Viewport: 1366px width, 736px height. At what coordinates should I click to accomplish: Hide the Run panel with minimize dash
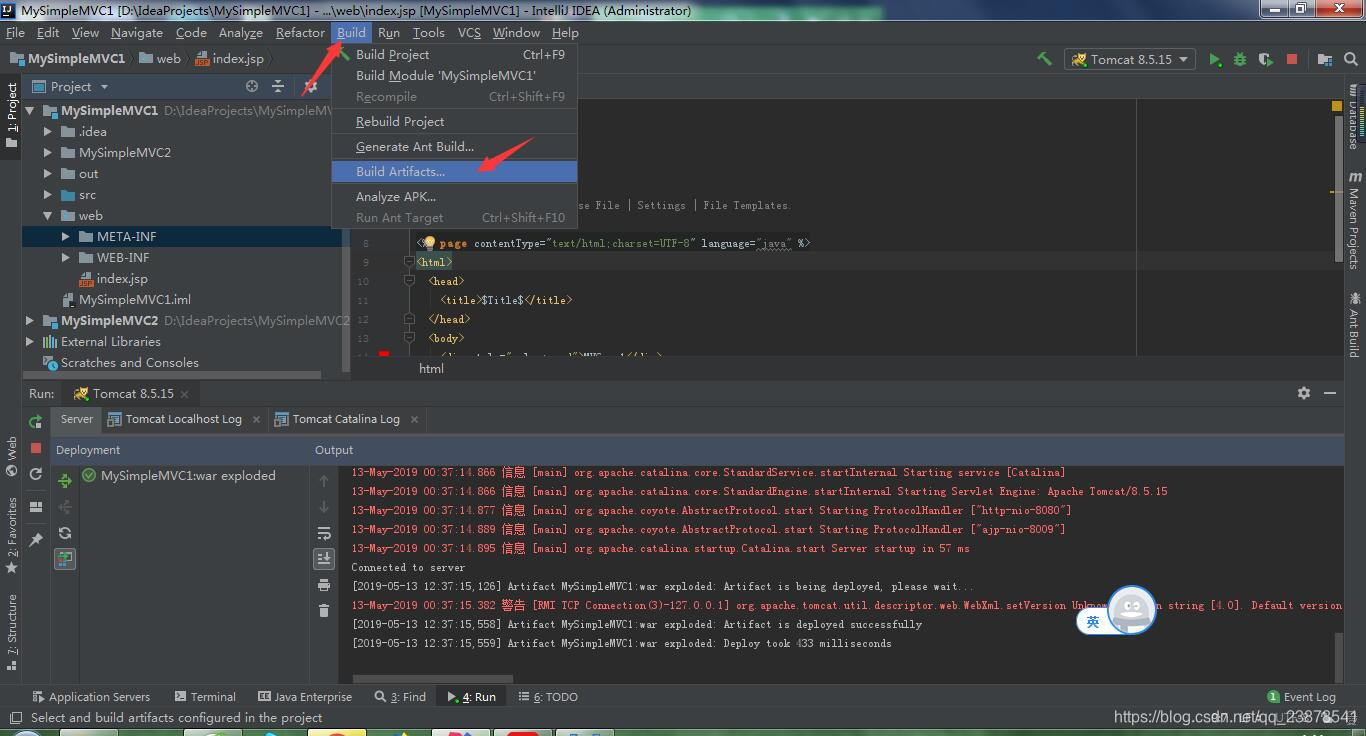[1330, 393]
